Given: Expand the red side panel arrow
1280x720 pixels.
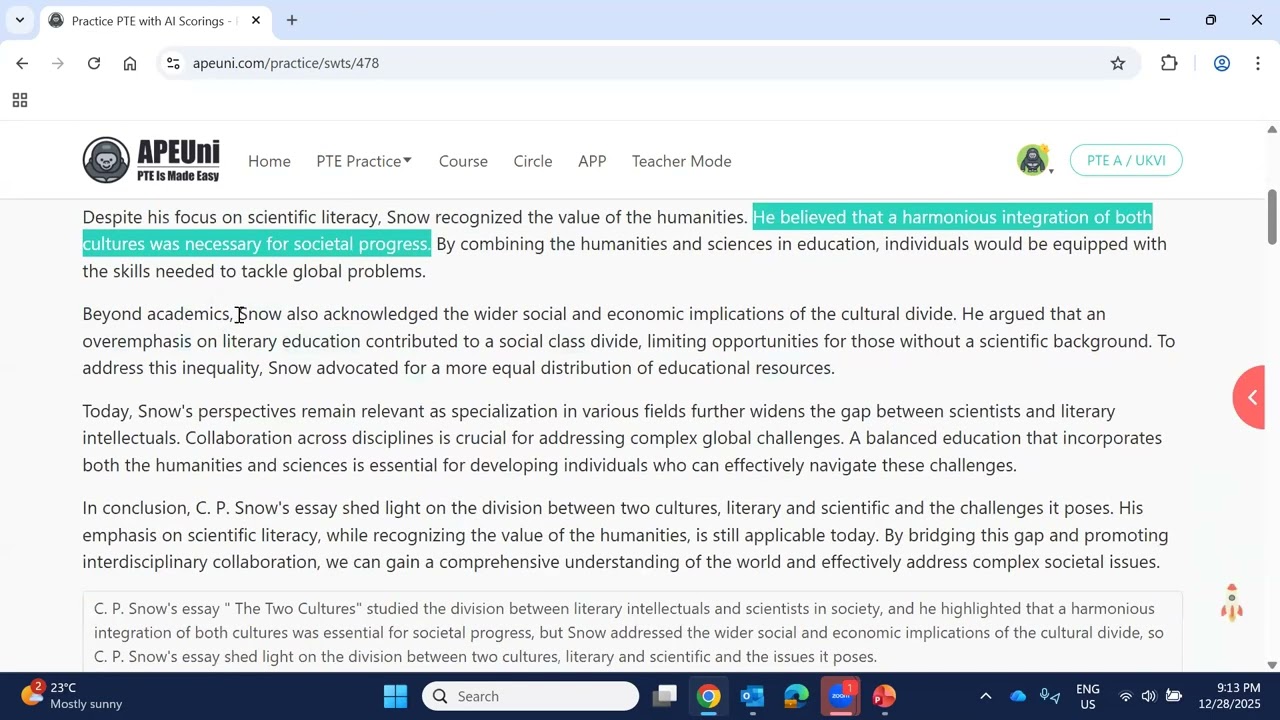Looking at the screenshot, I should [1250, 397].
